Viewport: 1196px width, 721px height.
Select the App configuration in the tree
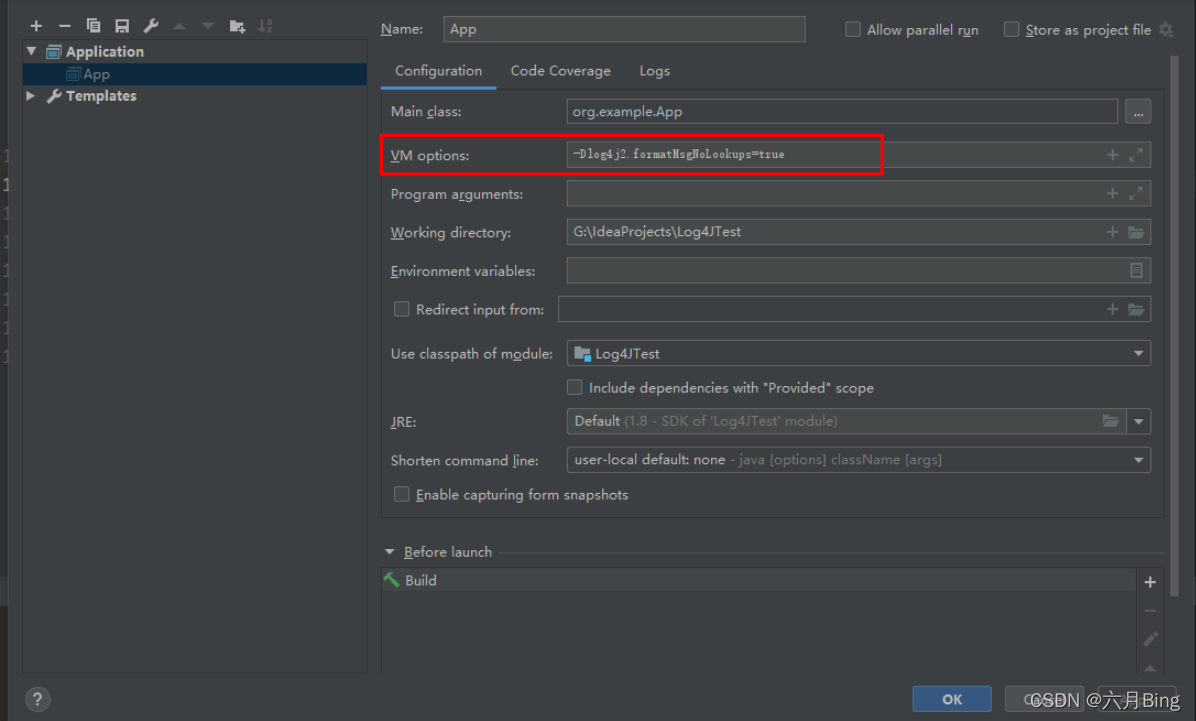[195, 74]
